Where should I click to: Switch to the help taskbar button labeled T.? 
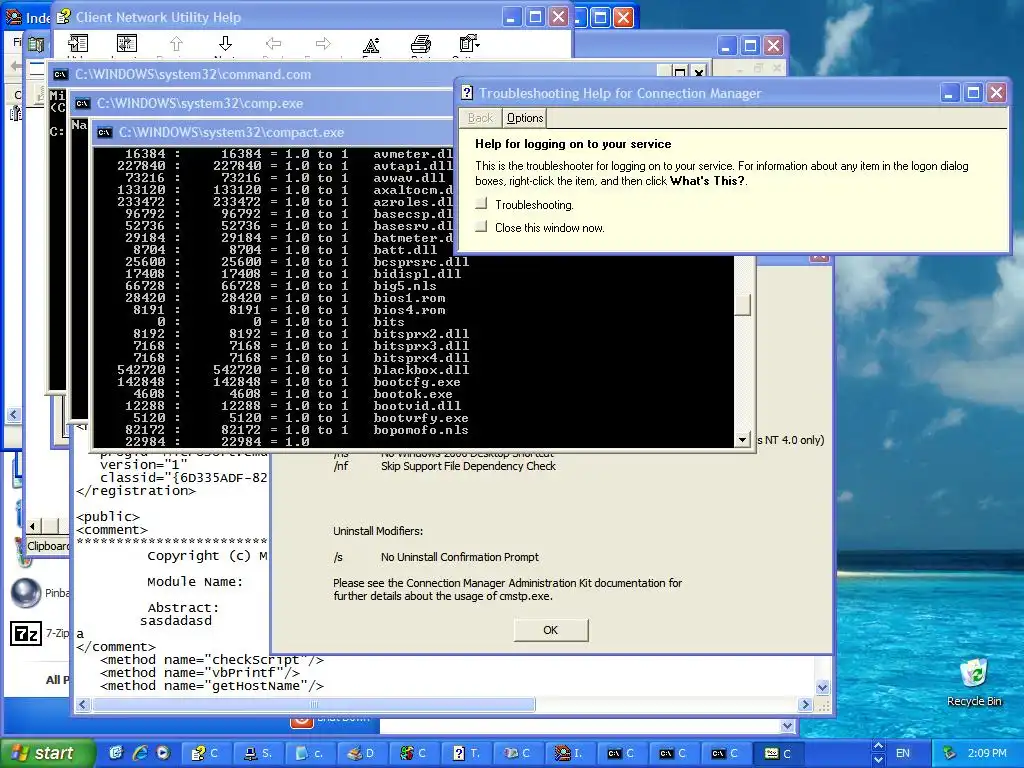pyautogui.click(x=467, y=753)
